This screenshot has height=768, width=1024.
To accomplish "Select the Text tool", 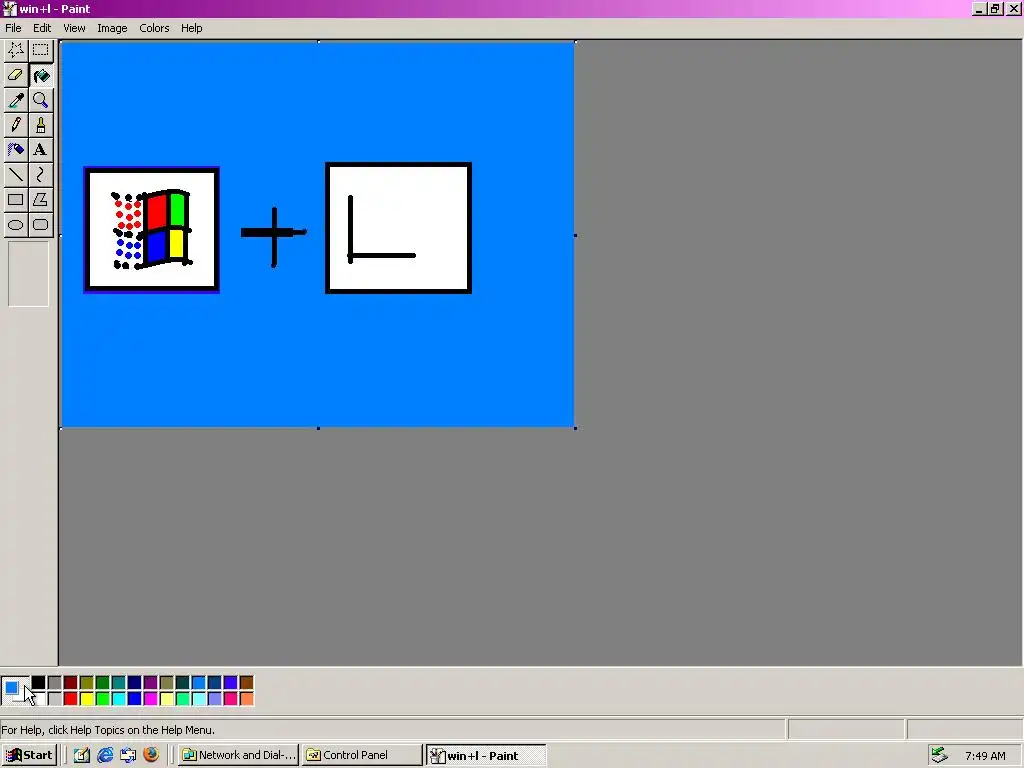I will [x=40, y=150].
